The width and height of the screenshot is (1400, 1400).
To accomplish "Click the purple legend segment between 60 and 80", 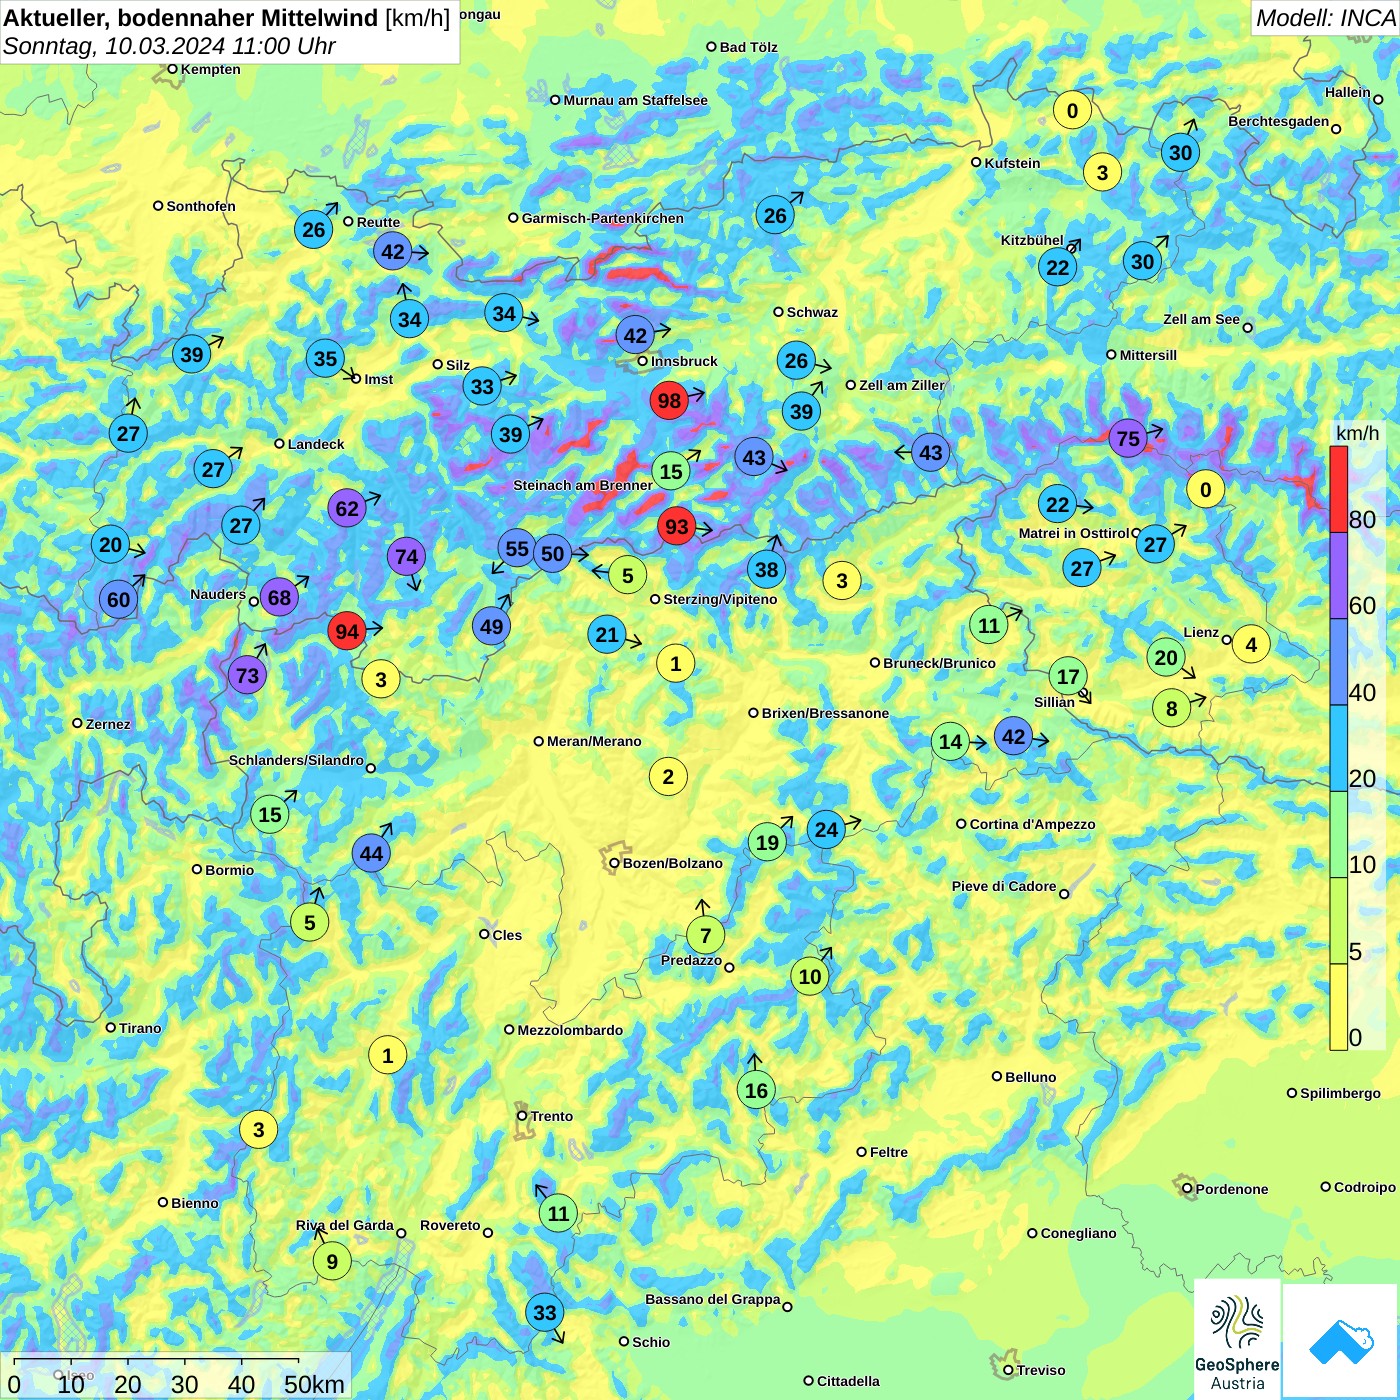I will point(1339,575).
